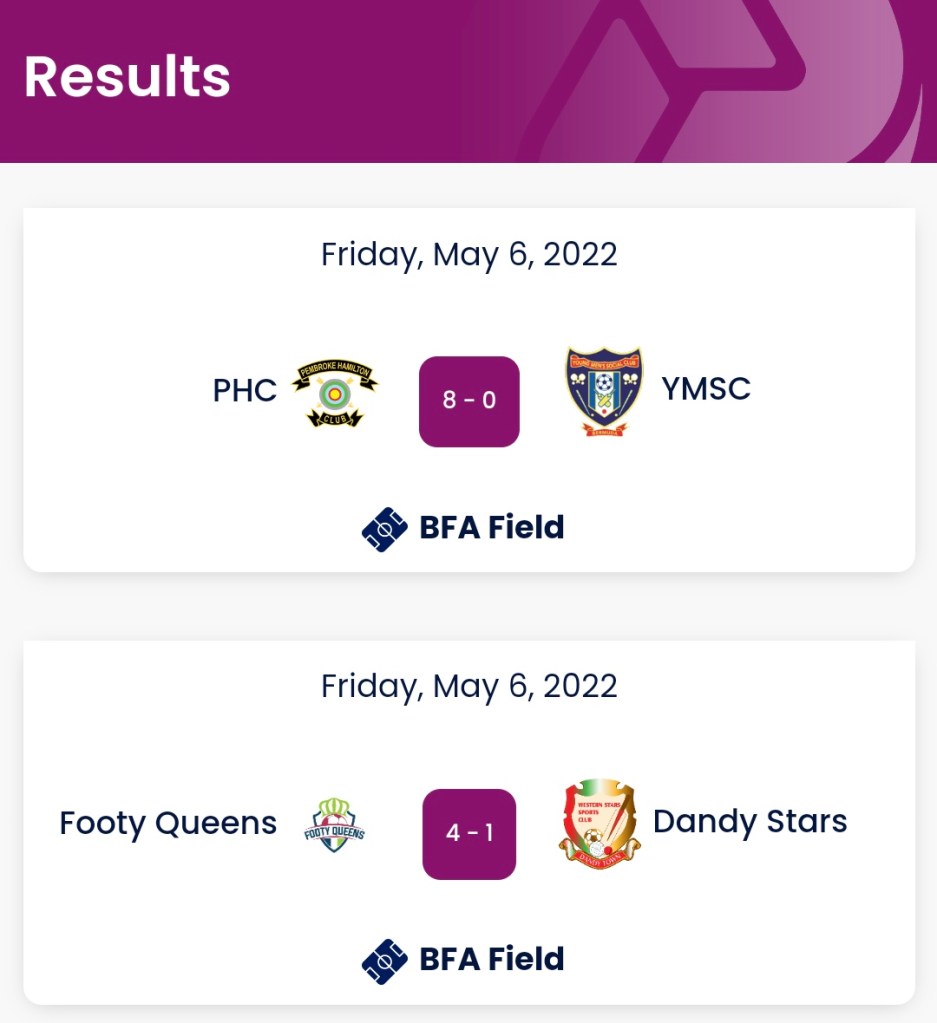Click the Dandy Stars club logo
Image resolution: width=937 pixels, height=1023 pixels.
click(598, 824)
